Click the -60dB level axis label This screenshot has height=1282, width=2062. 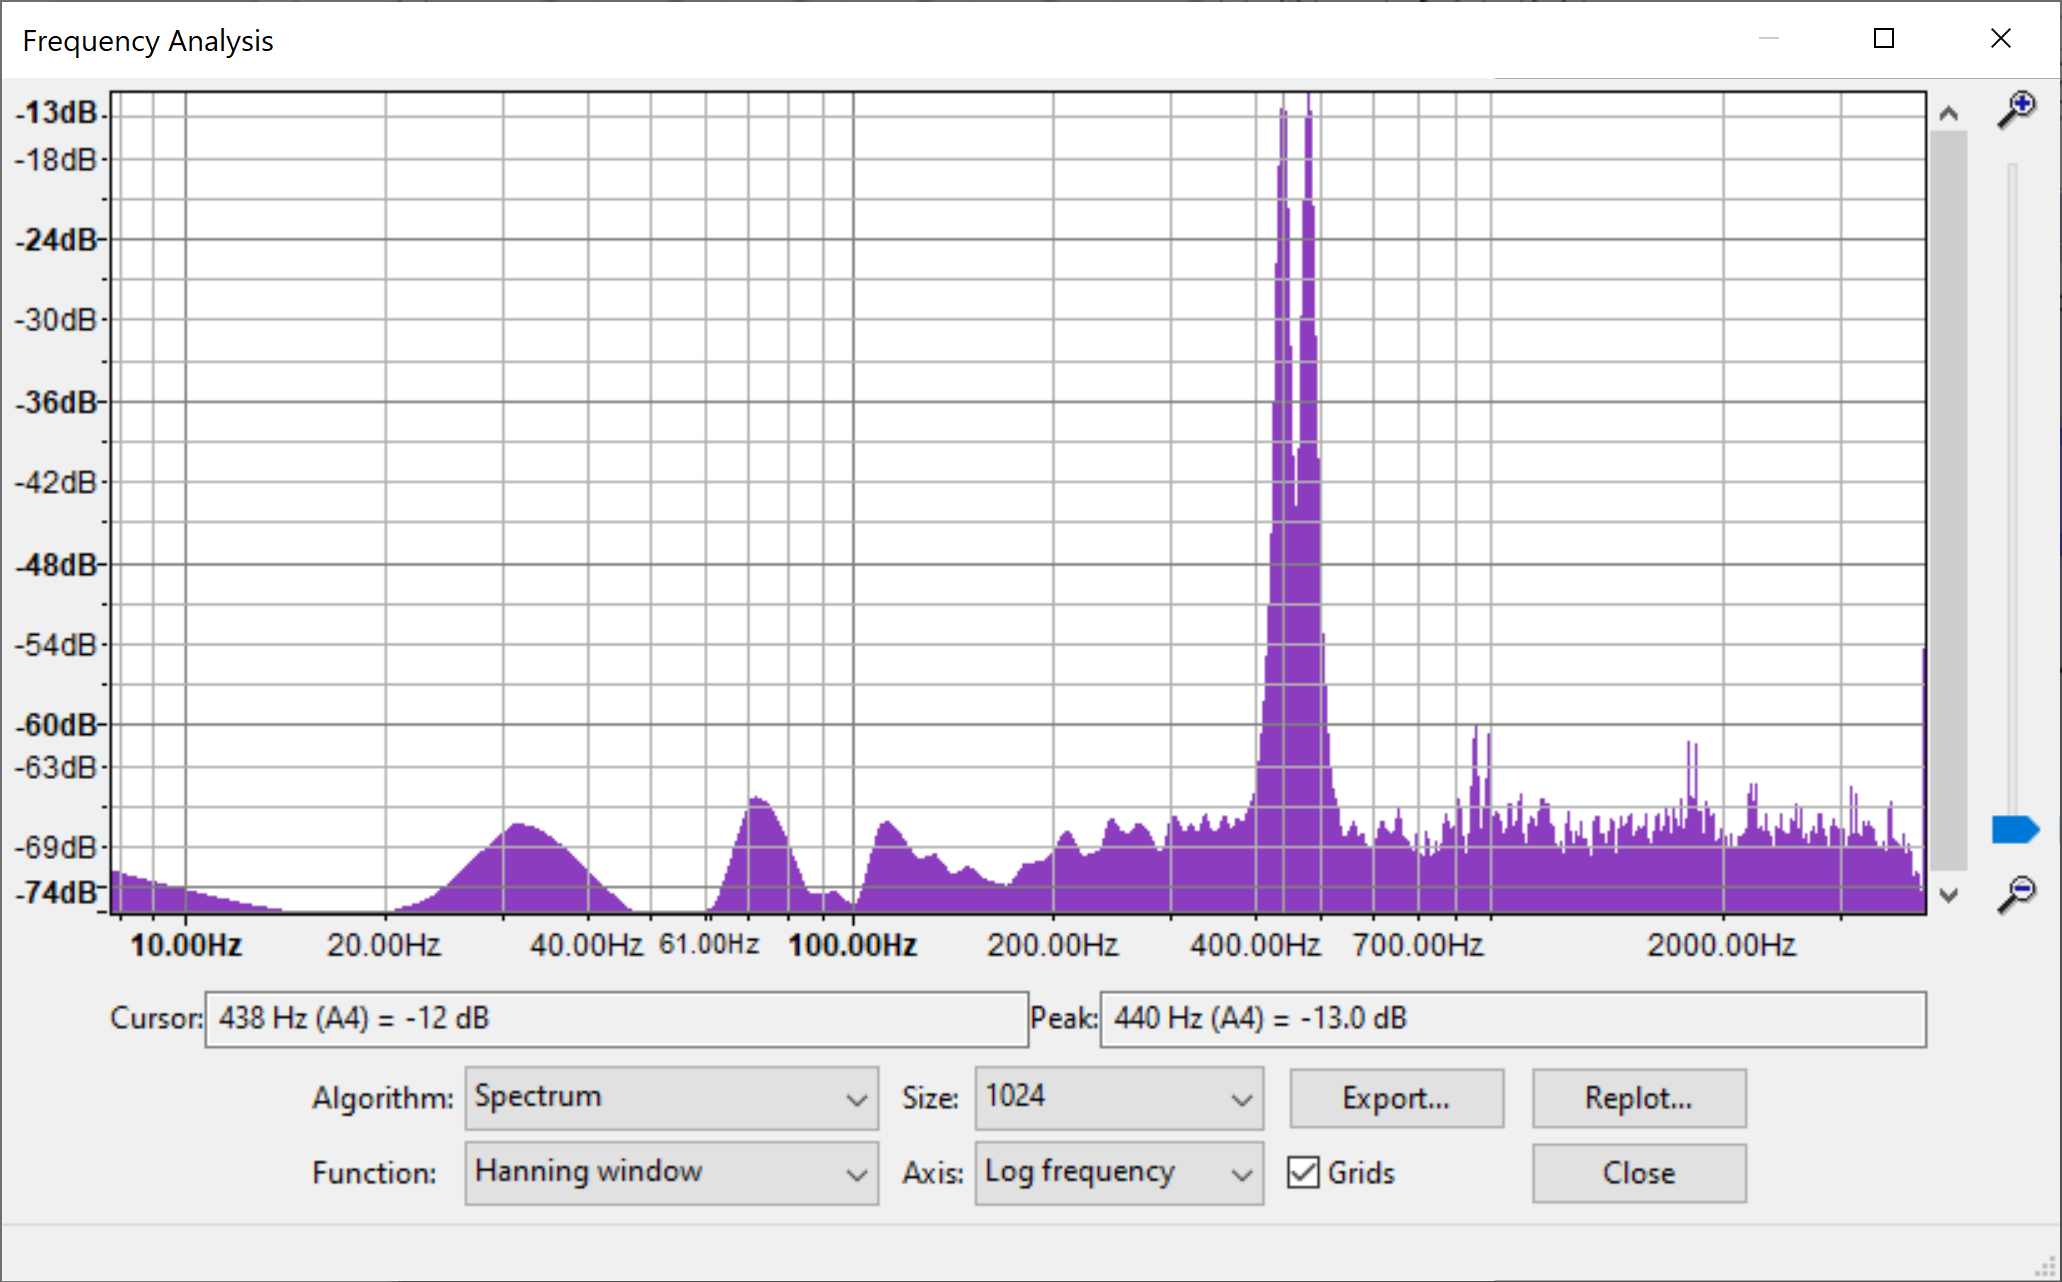pyautogui.click(x=56, y=724)
